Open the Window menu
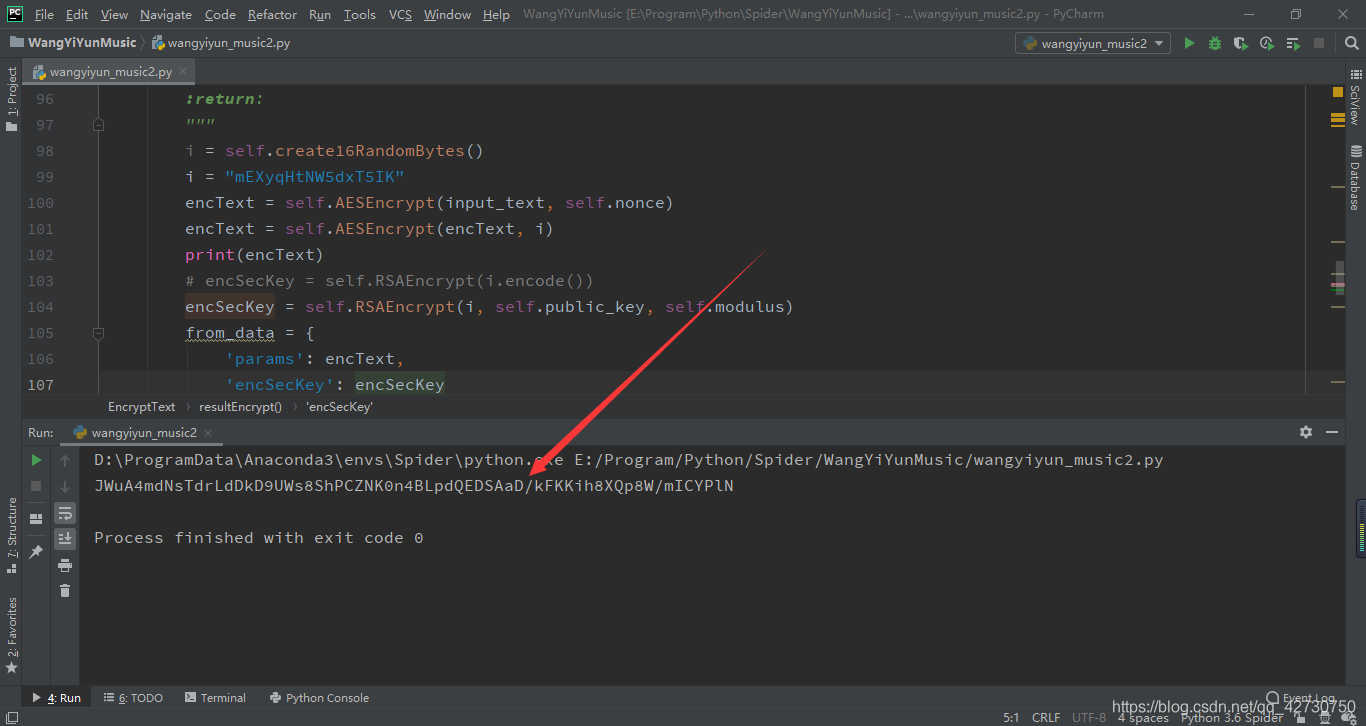 (447, 14)
